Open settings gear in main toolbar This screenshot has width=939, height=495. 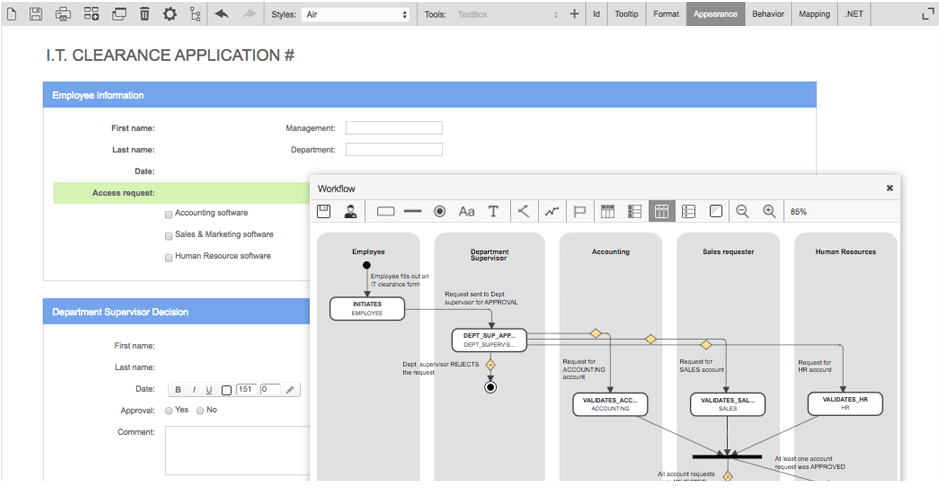point(170,14)
